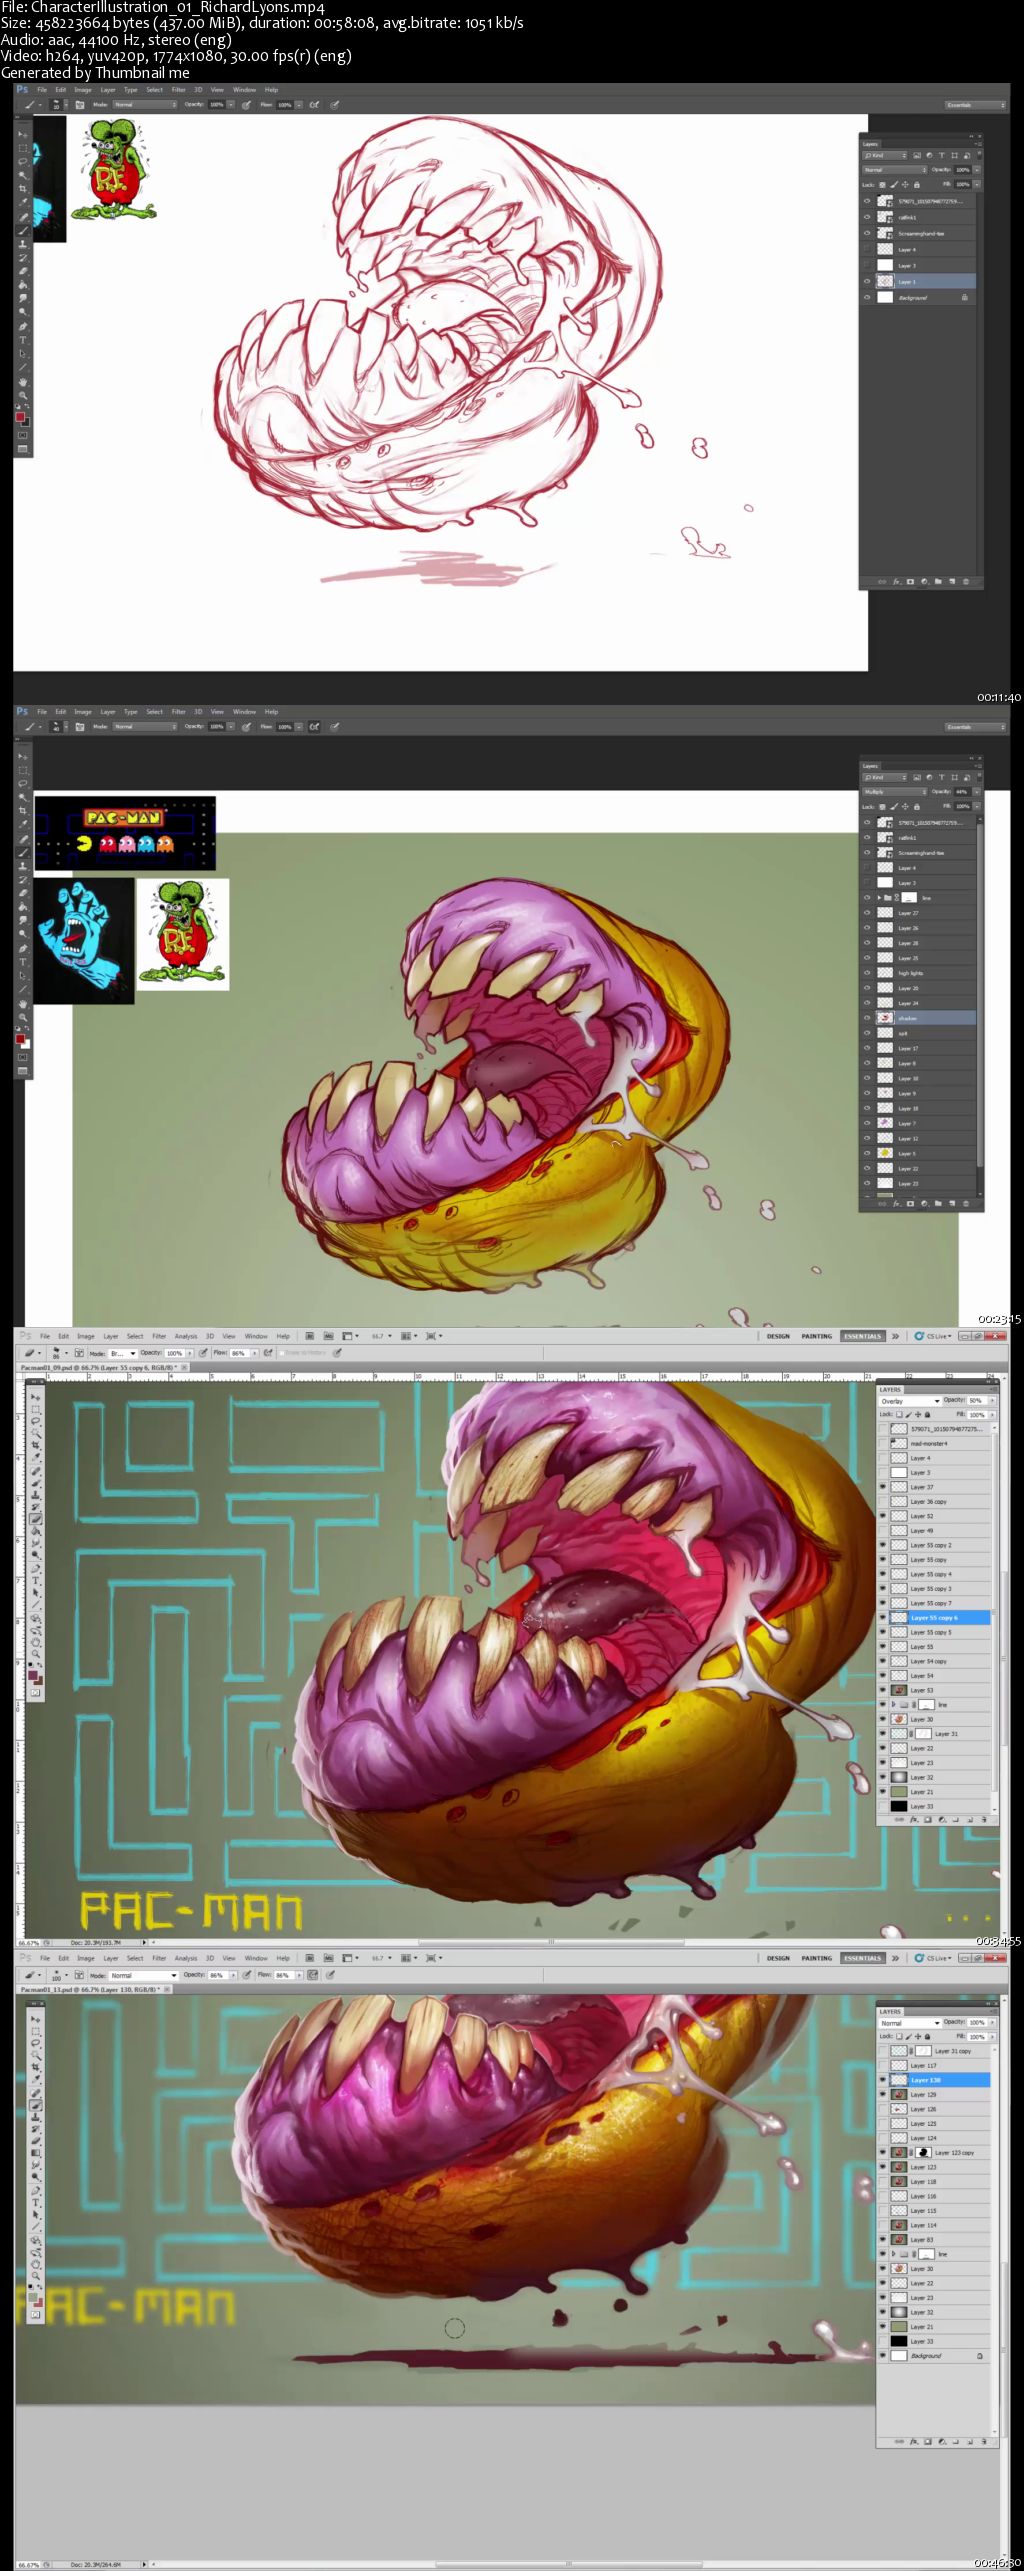The width and height of the screenshot is (1024, 2571).
Task: Click Mini Bridge icon in Pacman01_09.psd window
Action: point(328,1336)
